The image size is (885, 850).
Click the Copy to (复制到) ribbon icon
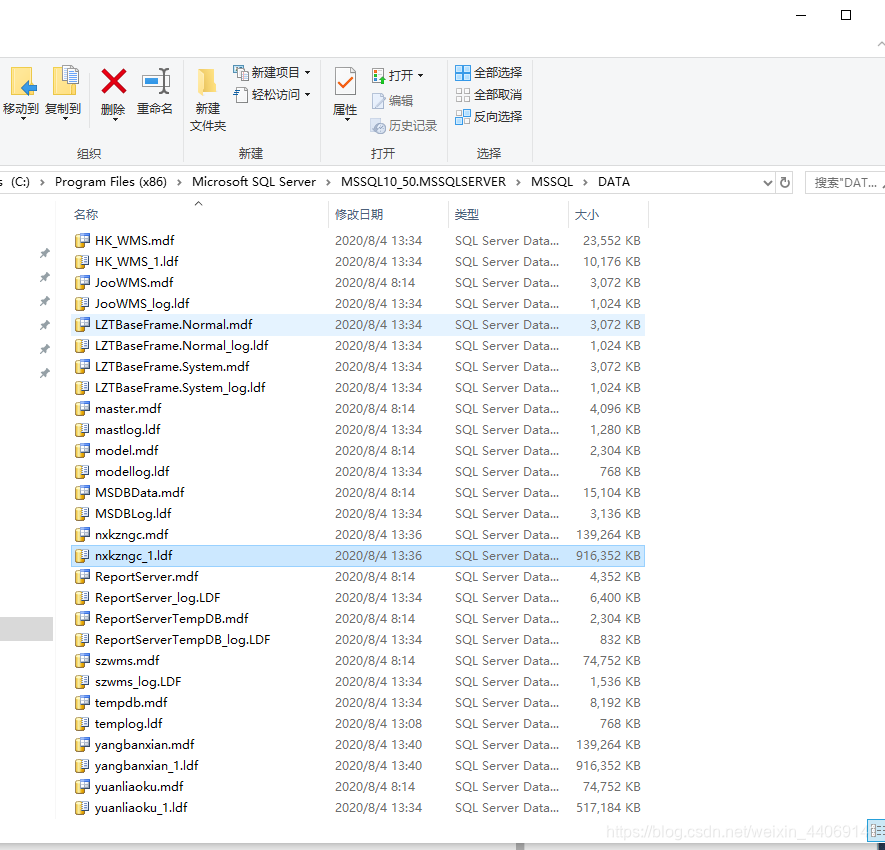pos(65,81)
